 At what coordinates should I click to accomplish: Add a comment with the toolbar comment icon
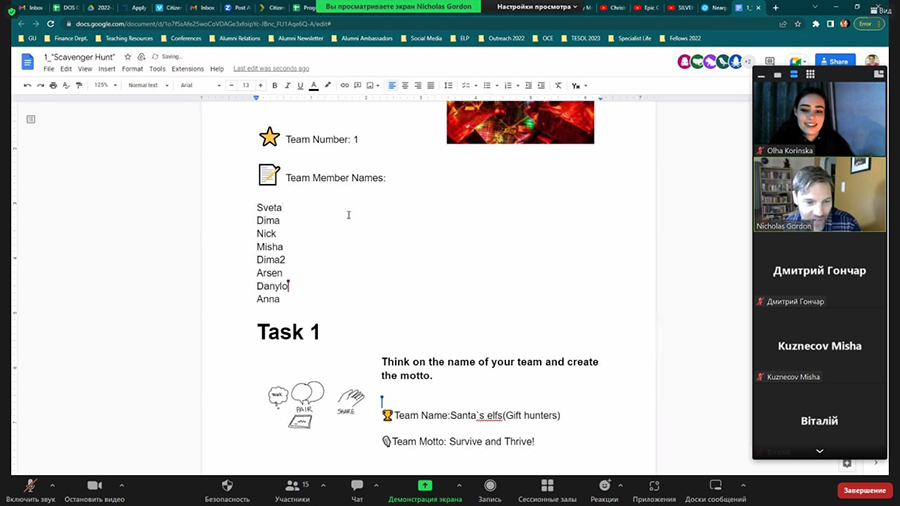[358, 85]
